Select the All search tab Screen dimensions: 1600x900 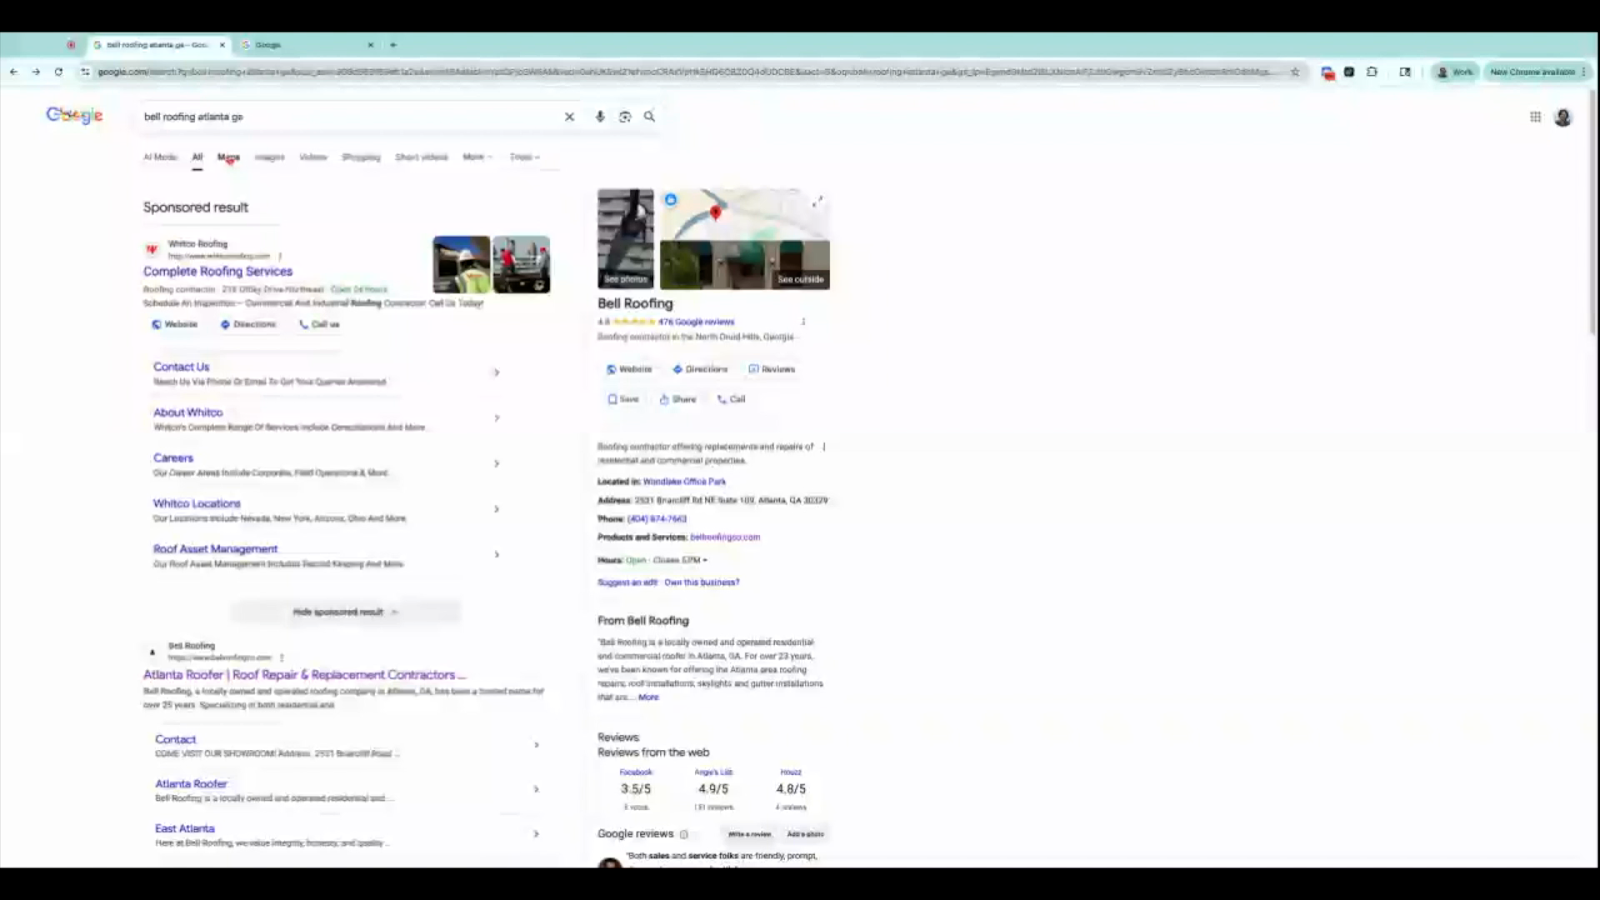(197, 157)
